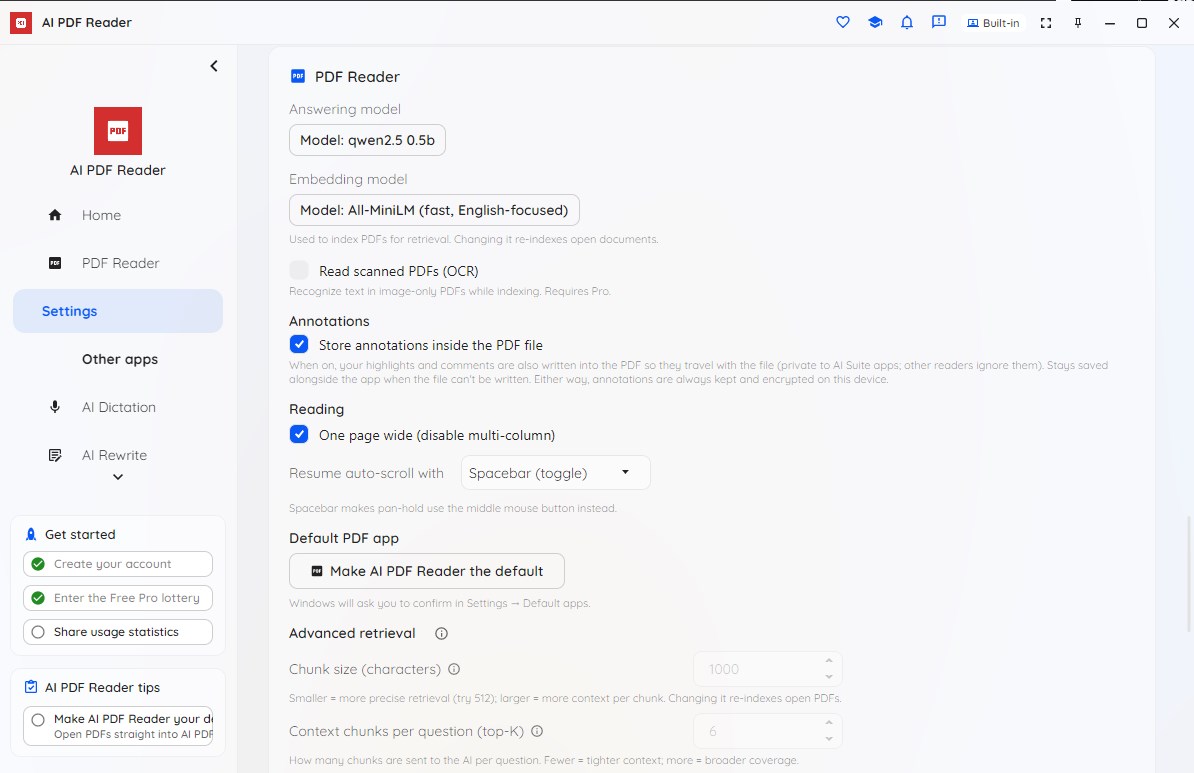This screenshot has height=773, width=1194.
Task: Decrease context chunks with down arrow
Action: click(x=828, y=739)
